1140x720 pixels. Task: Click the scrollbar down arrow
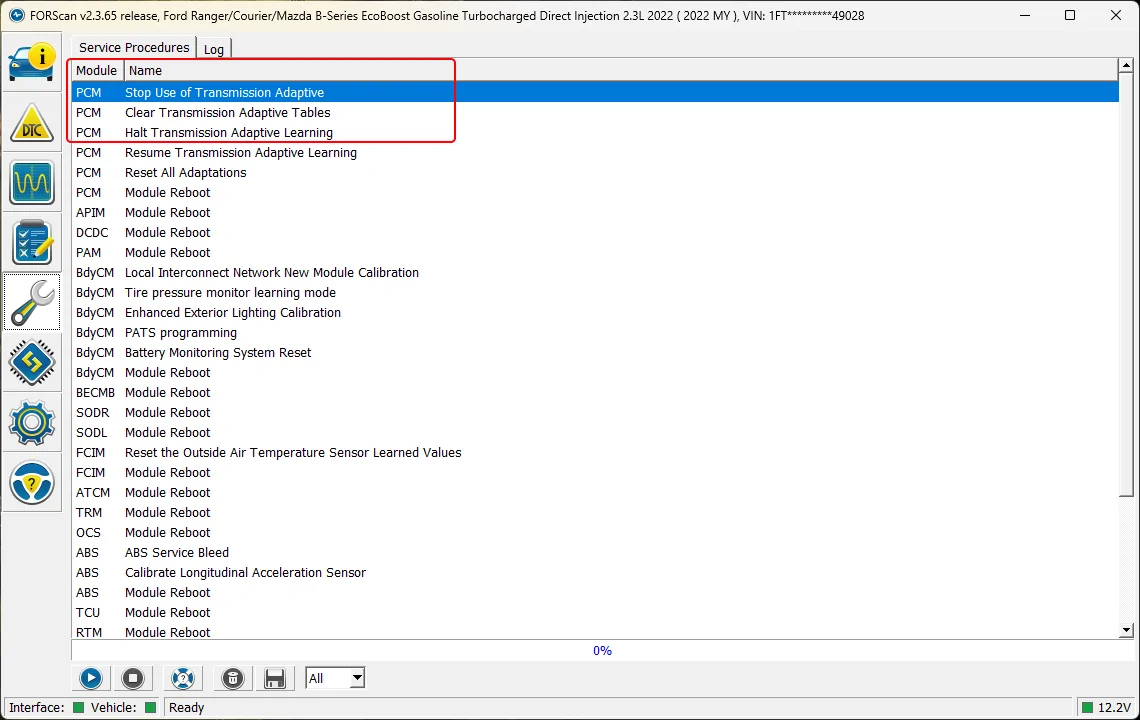pyautogui.click(x=1126, y=631)
